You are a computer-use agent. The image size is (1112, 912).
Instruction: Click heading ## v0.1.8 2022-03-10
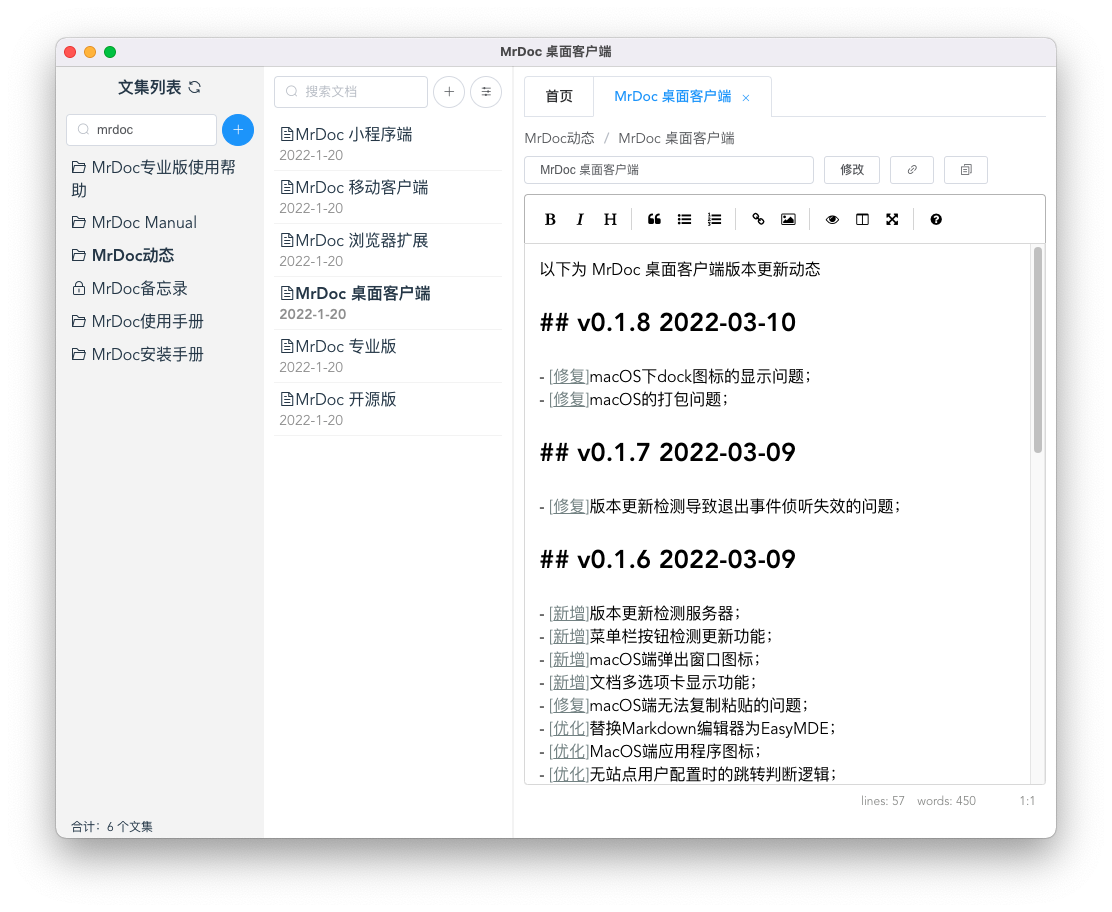pos(668,323)
